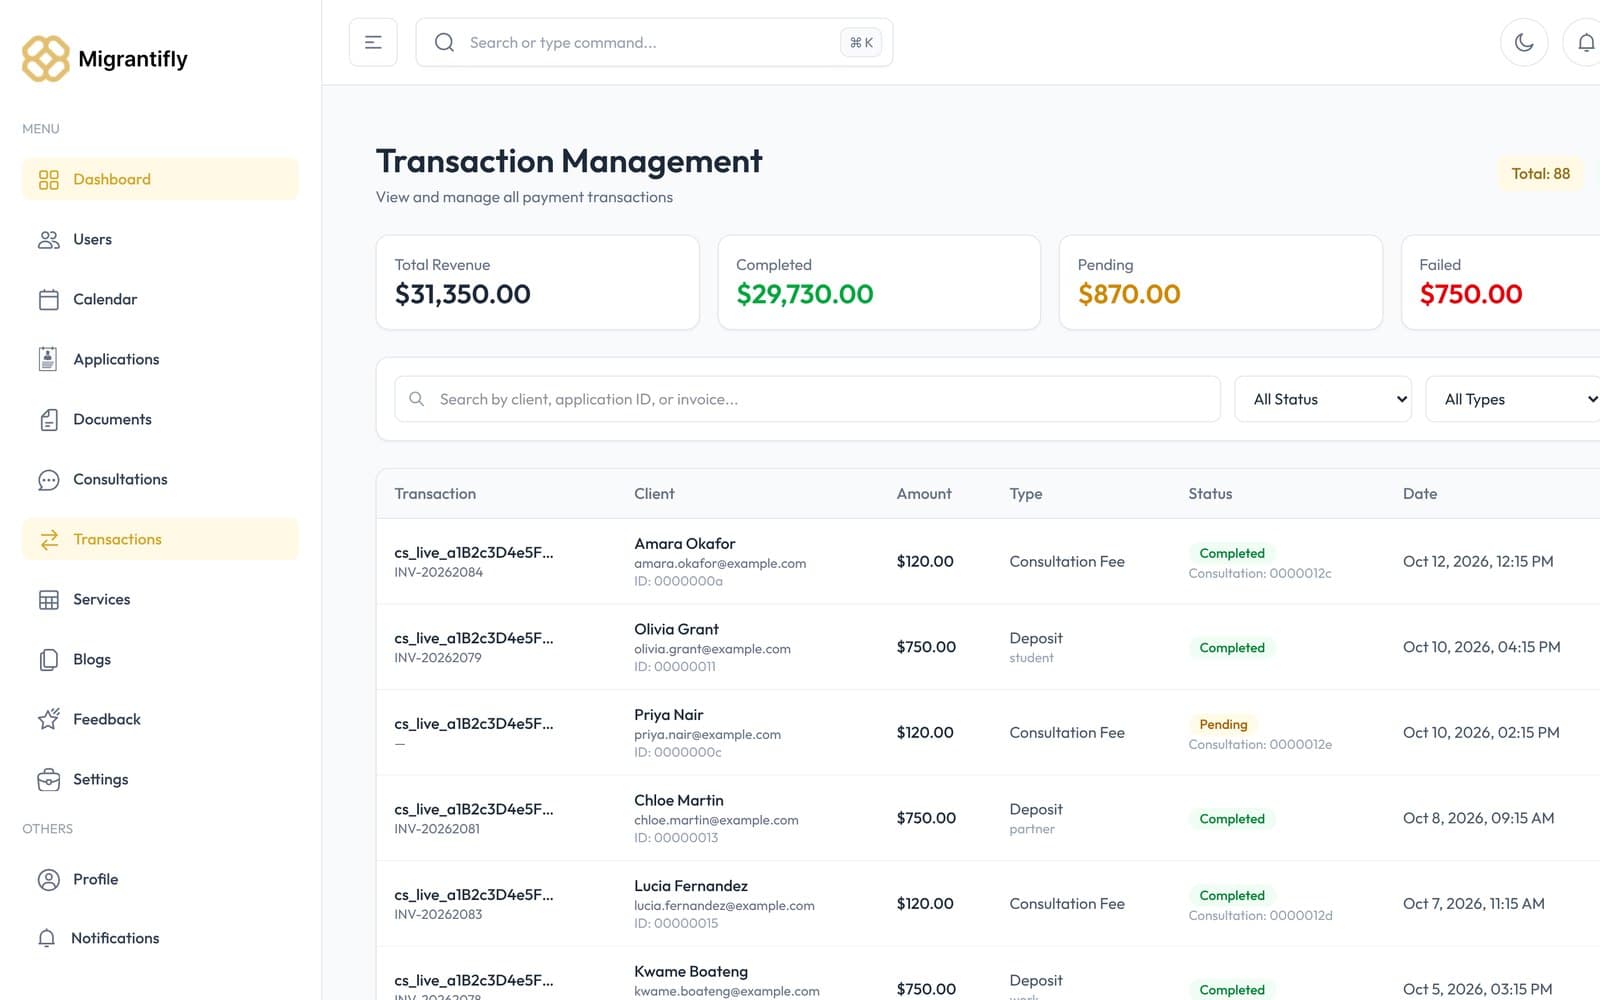Click invoice INV-20262079
The height and width of the screenshot is (1000, 1600).
(438, 657)
